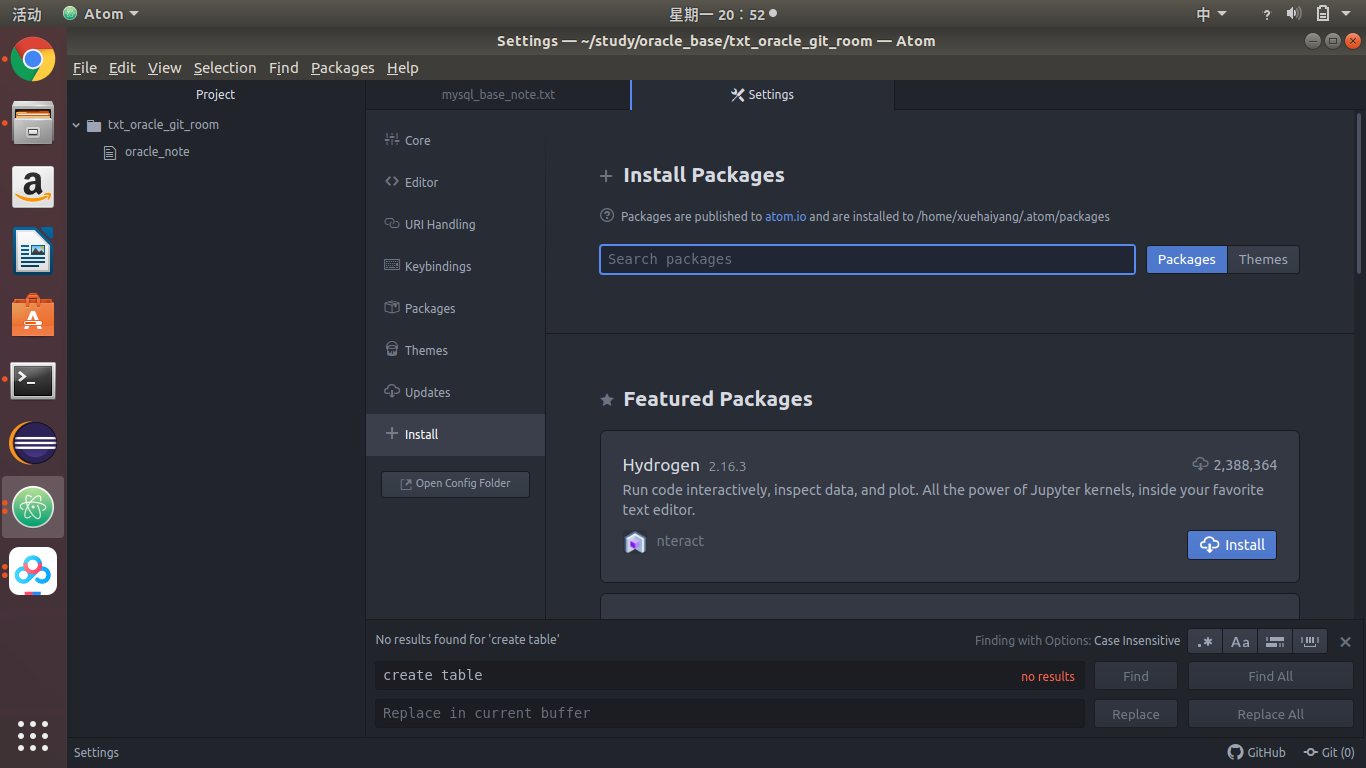Open the Atom application menu dropdown

100,14
